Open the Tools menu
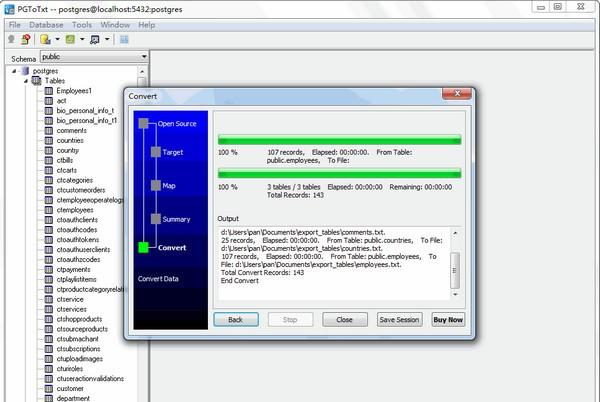 click(82, 24)
